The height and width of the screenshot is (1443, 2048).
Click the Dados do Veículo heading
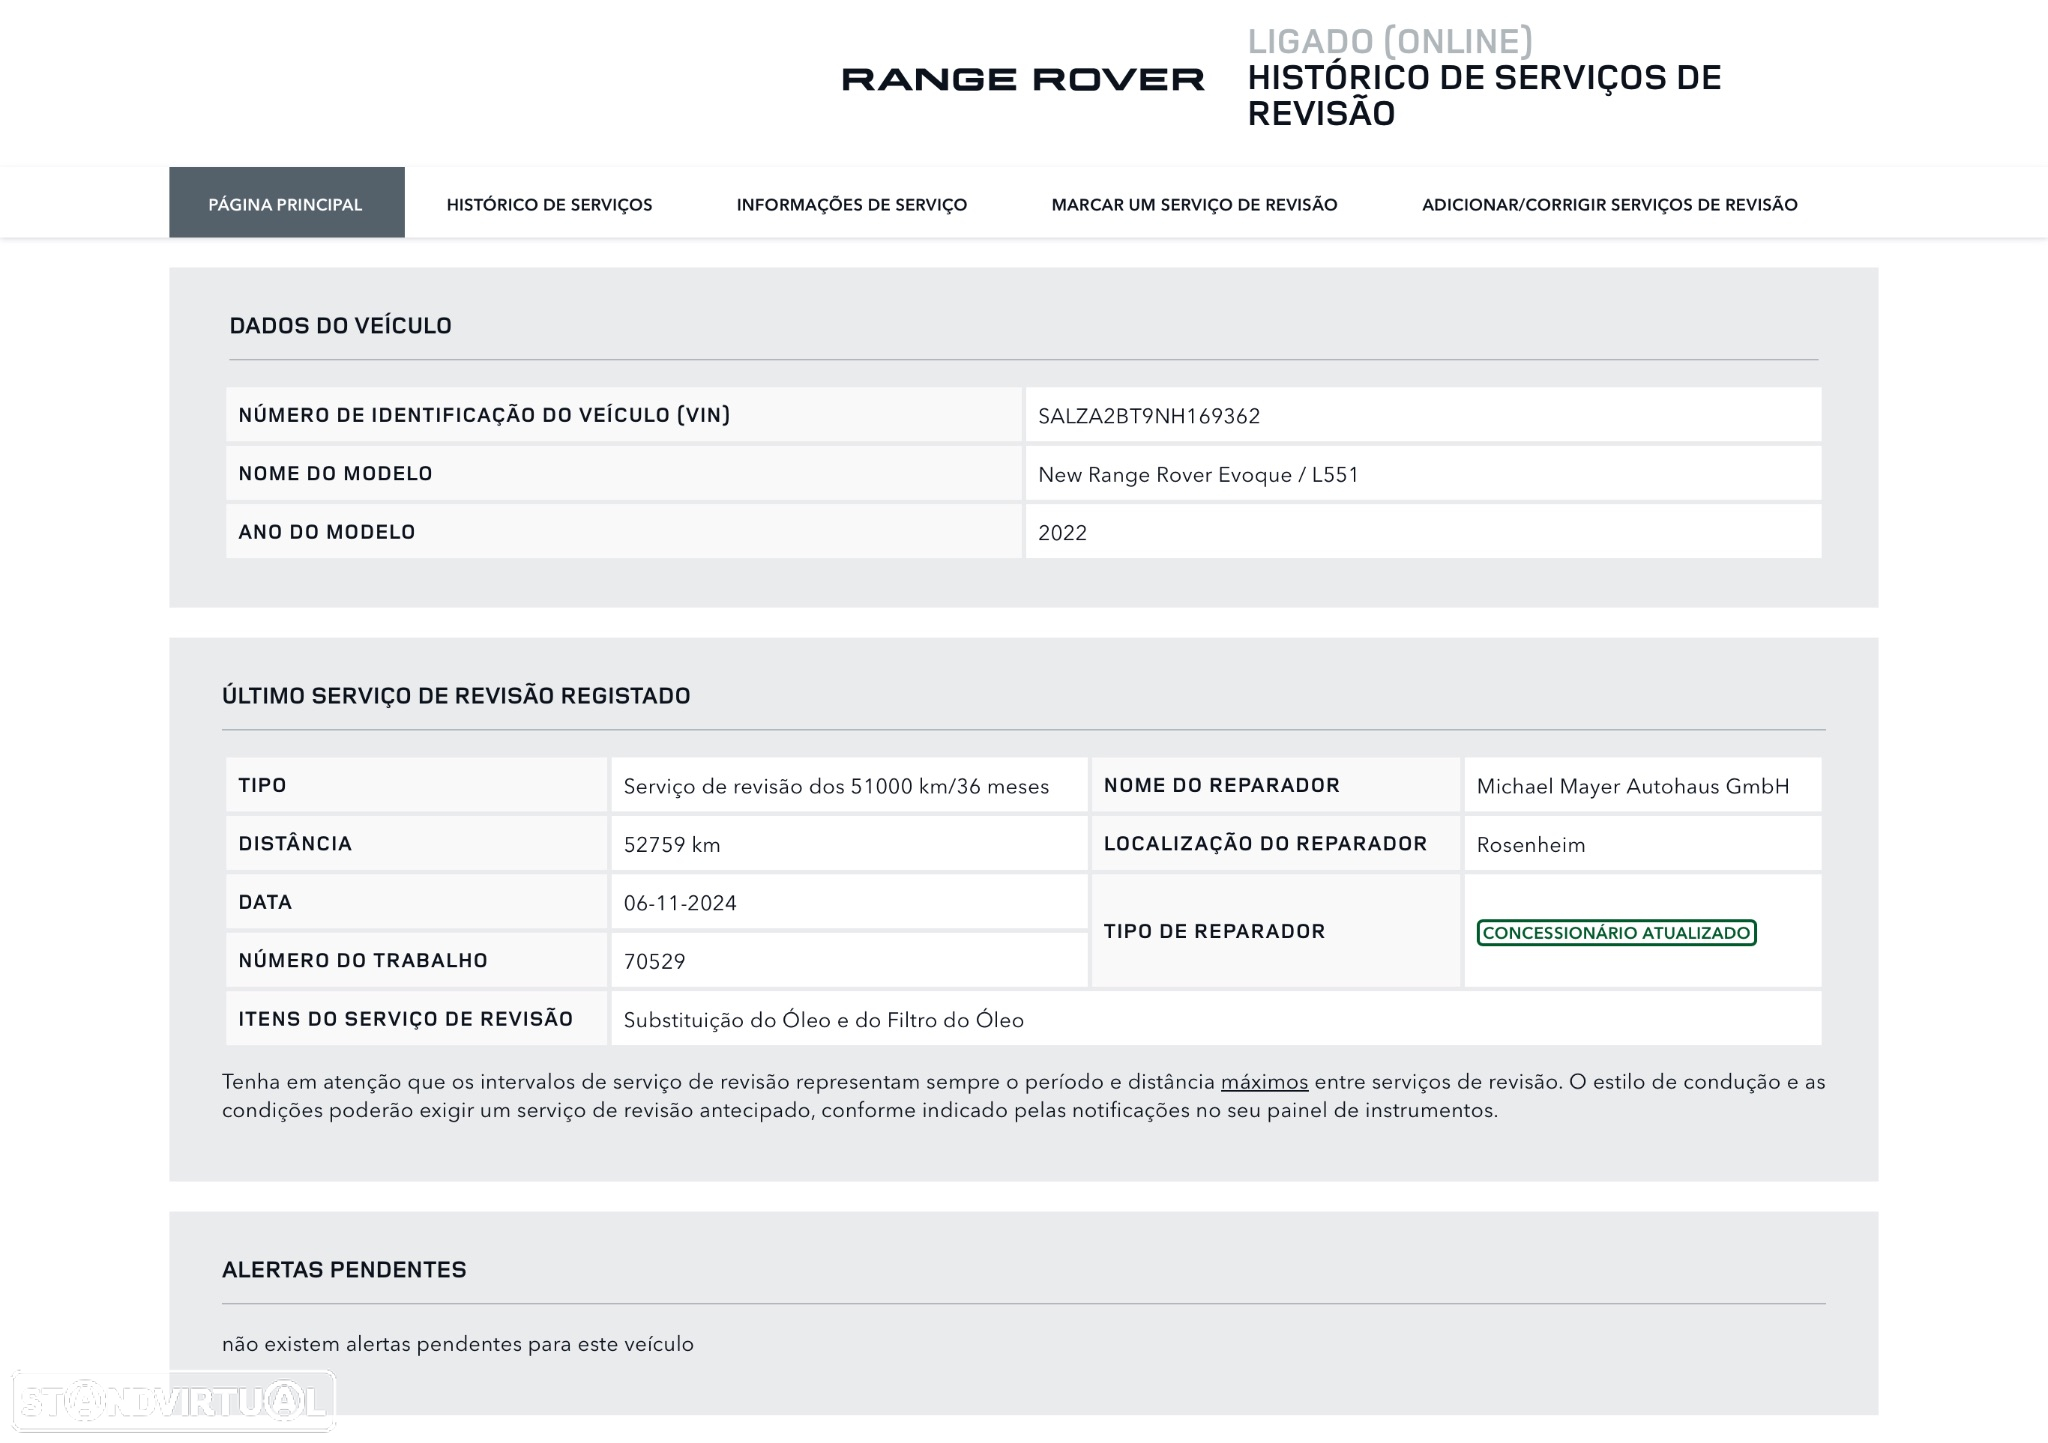point(341,325)
